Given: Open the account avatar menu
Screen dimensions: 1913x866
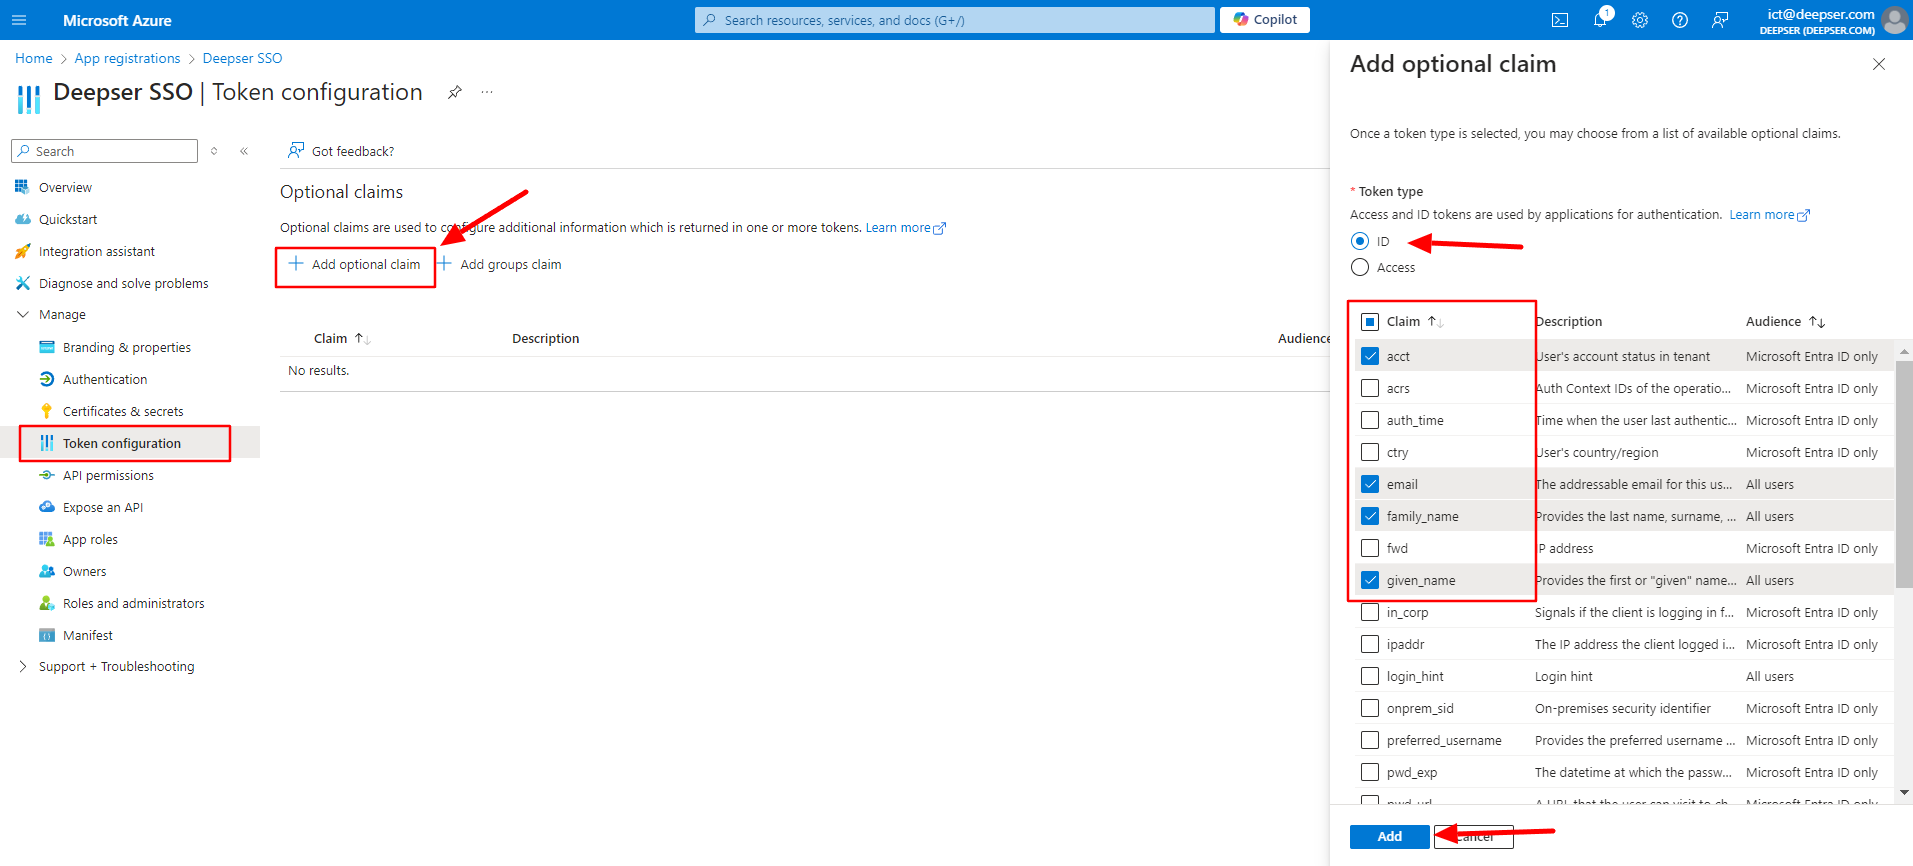Looking at the screenshot, I should 1895,20.
